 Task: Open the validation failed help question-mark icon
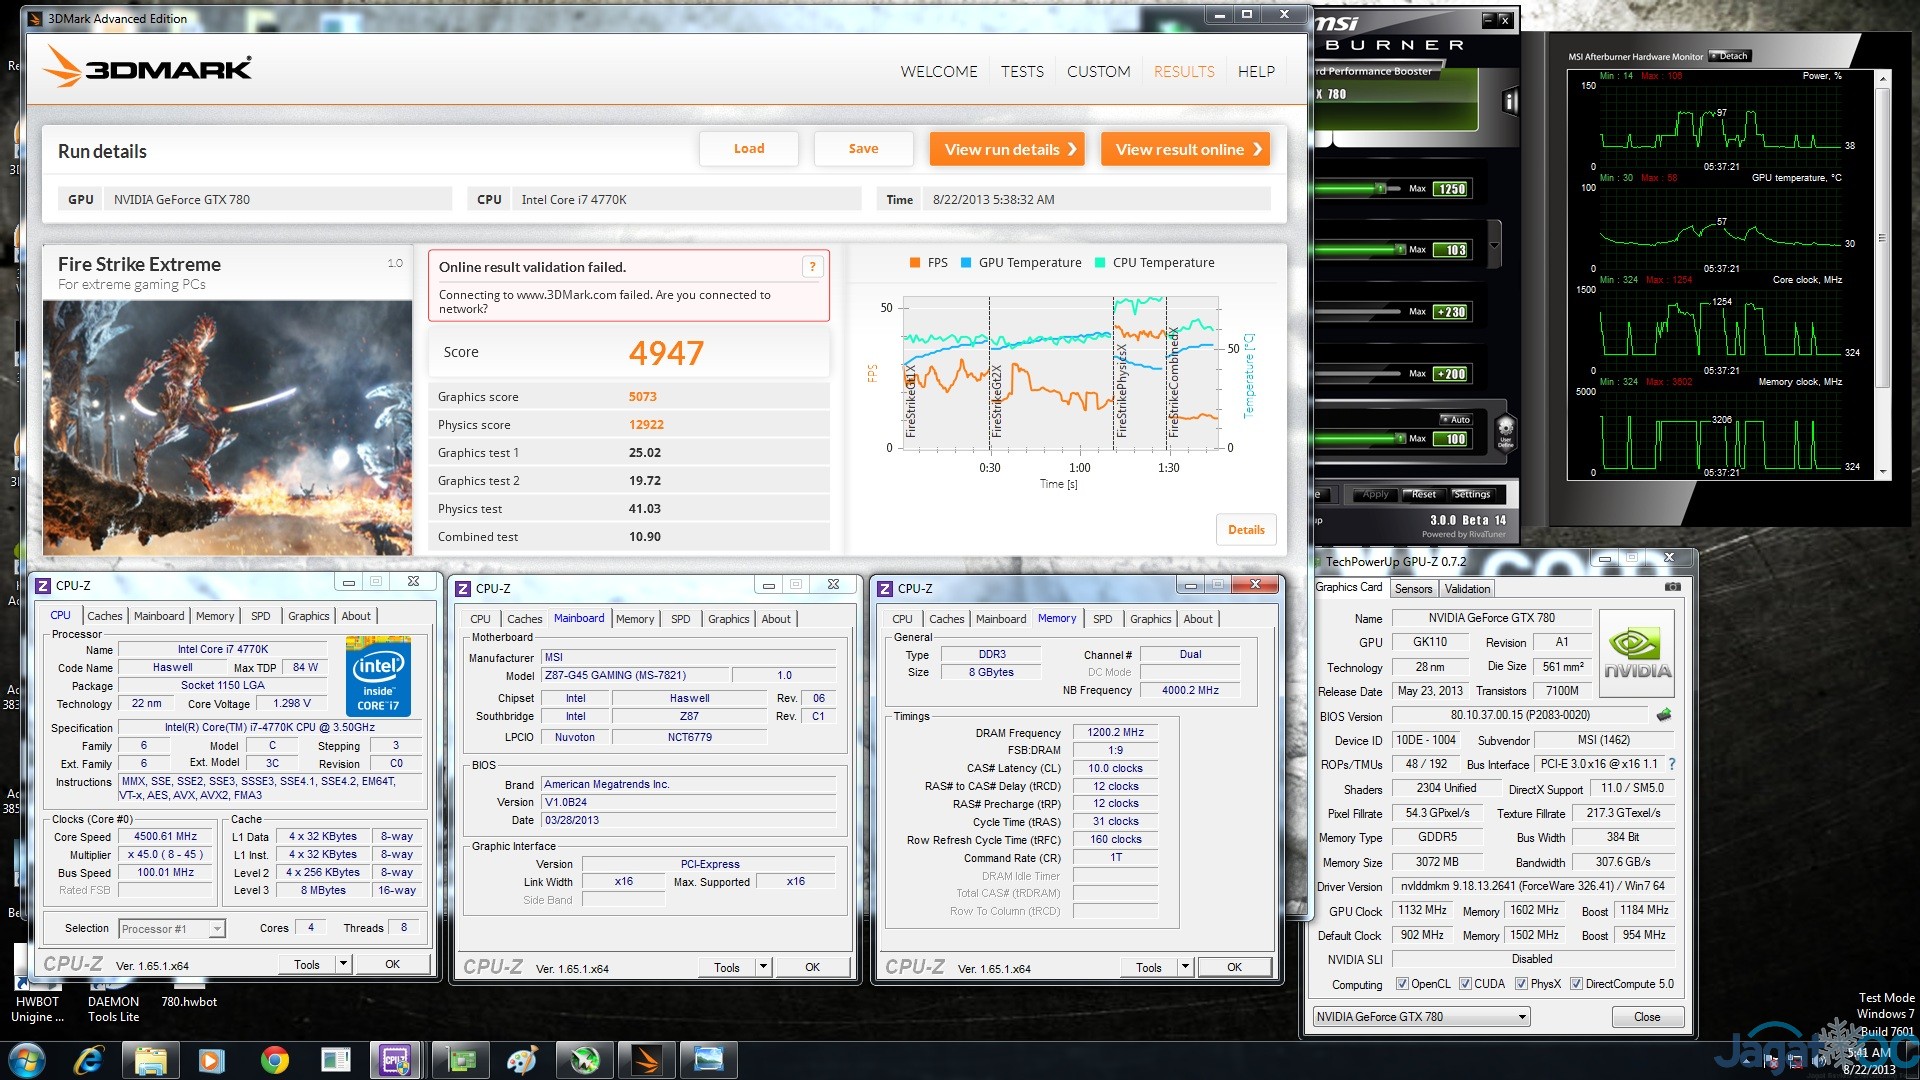[812, 266]
